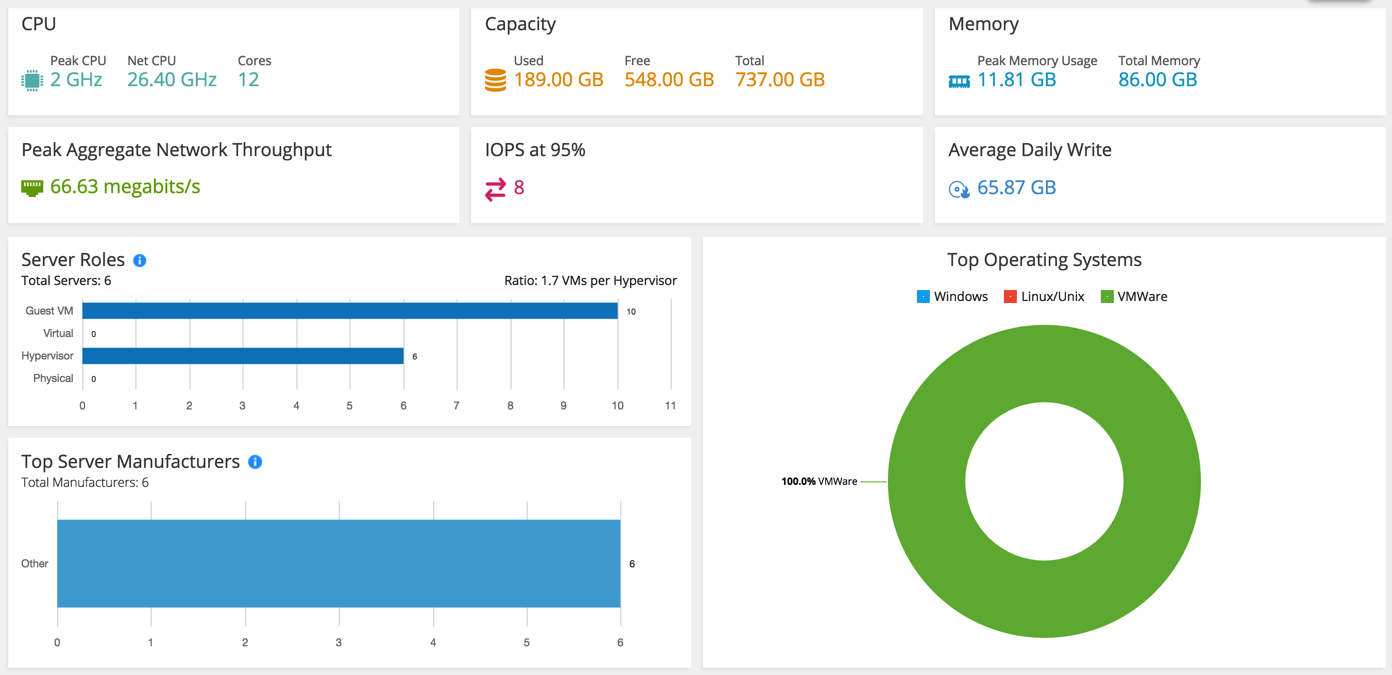Toggle the Windows legend entry
1392x675 pixels.
tap(951, 296)
